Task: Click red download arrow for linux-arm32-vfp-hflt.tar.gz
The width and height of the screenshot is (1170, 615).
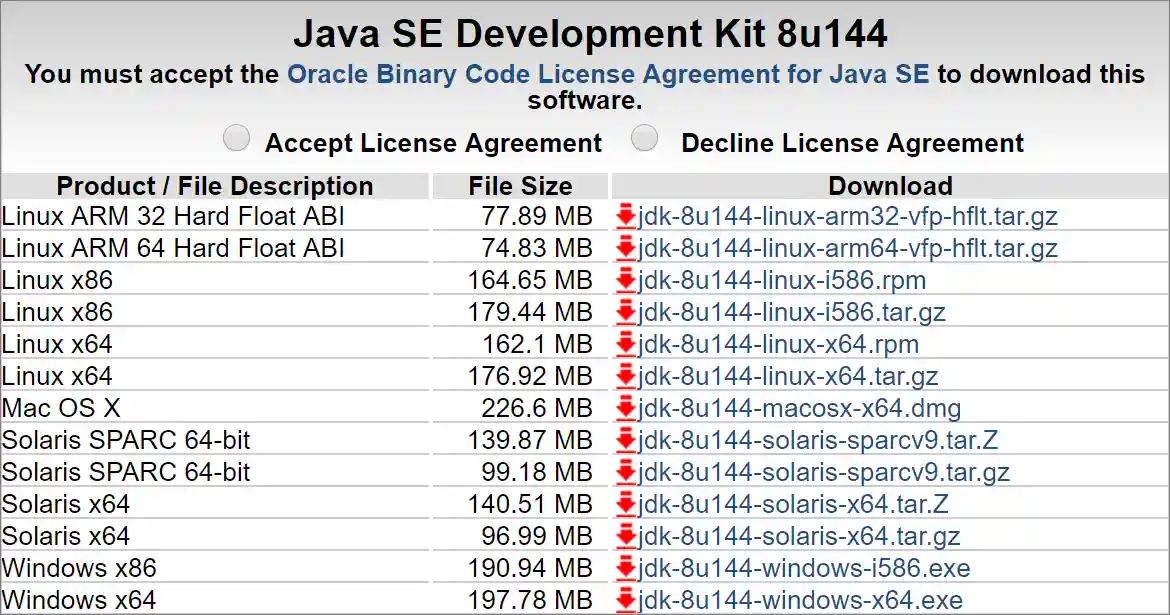Action: [626, 216]
